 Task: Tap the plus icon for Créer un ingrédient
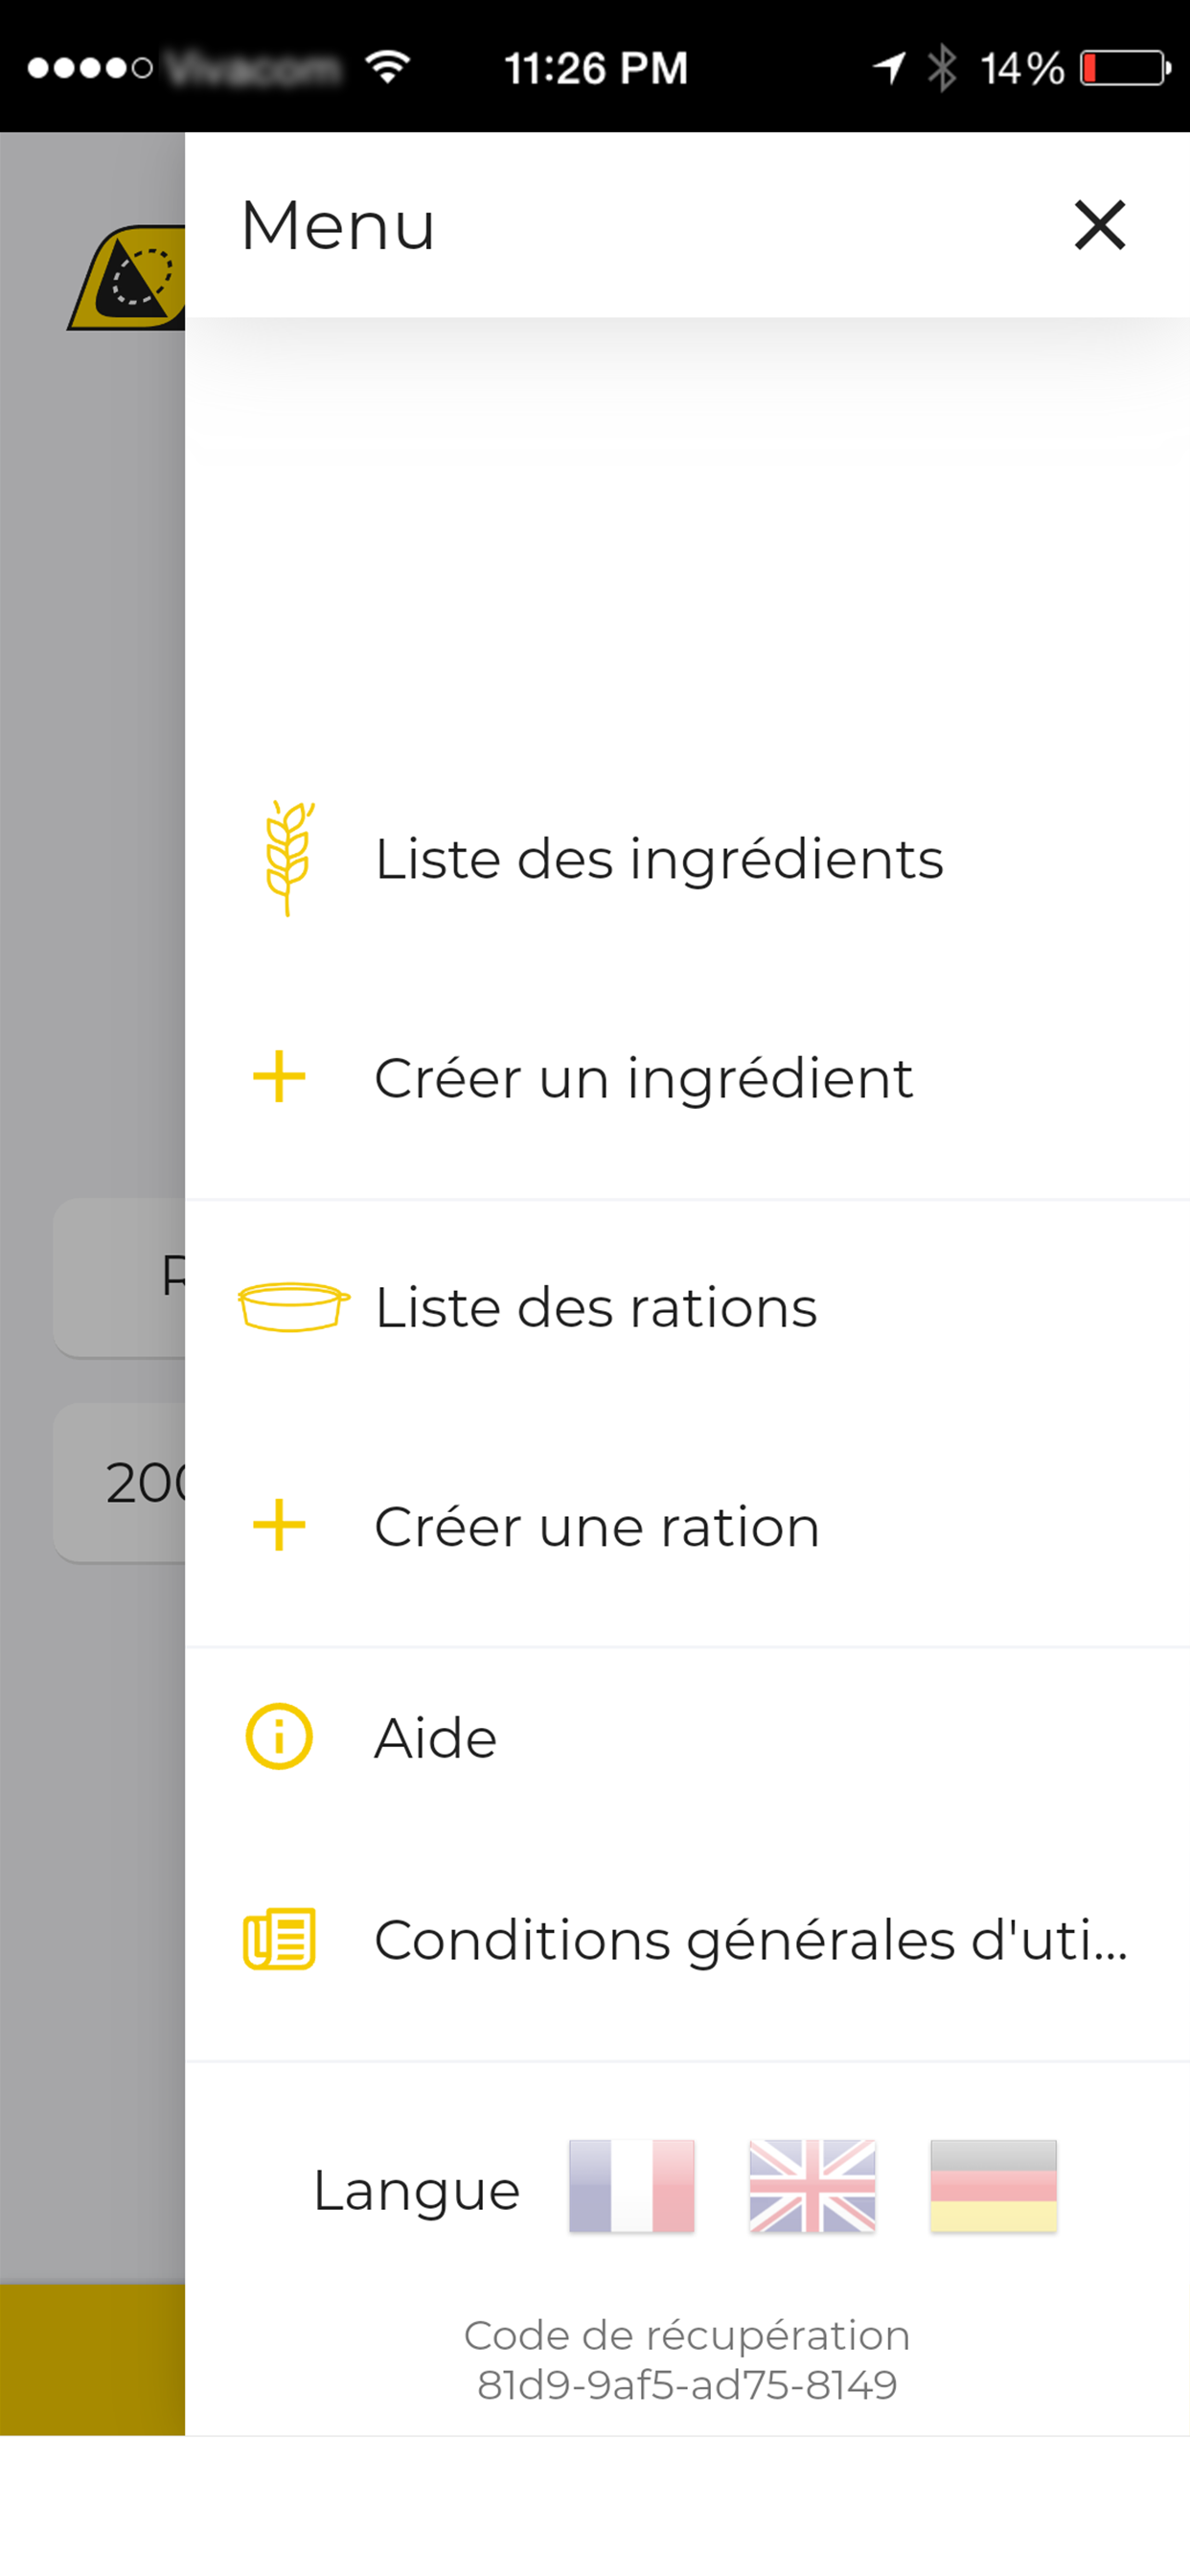coord(279,1077)
